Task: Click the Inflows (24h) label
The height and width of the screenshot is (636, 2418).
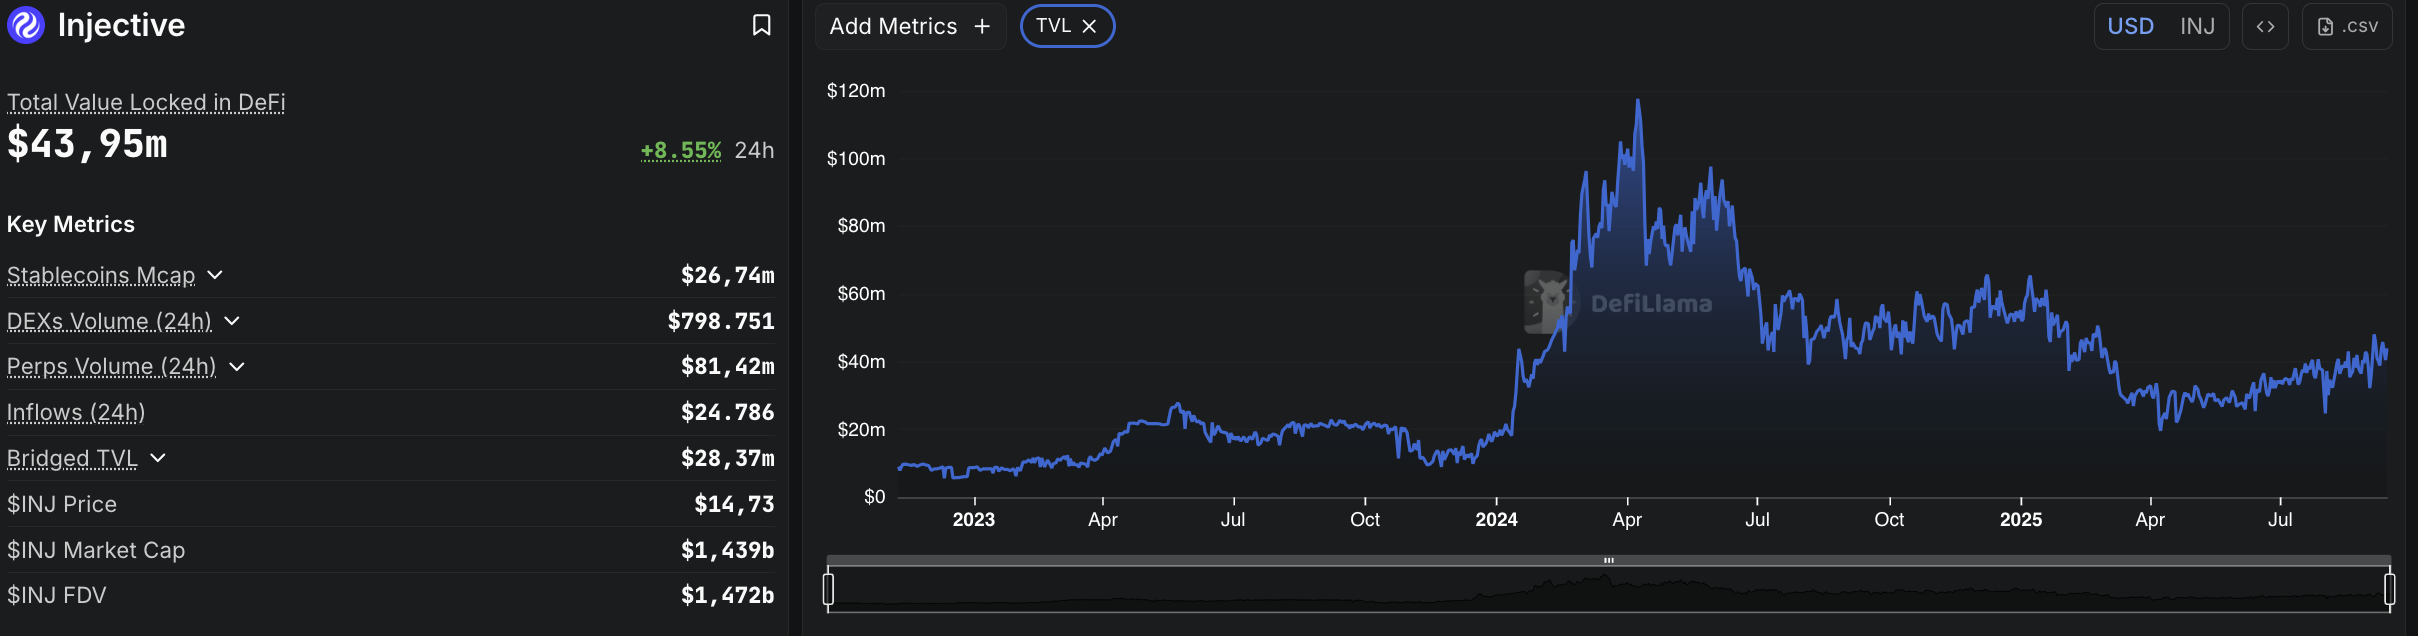Action: click(76, 412)
